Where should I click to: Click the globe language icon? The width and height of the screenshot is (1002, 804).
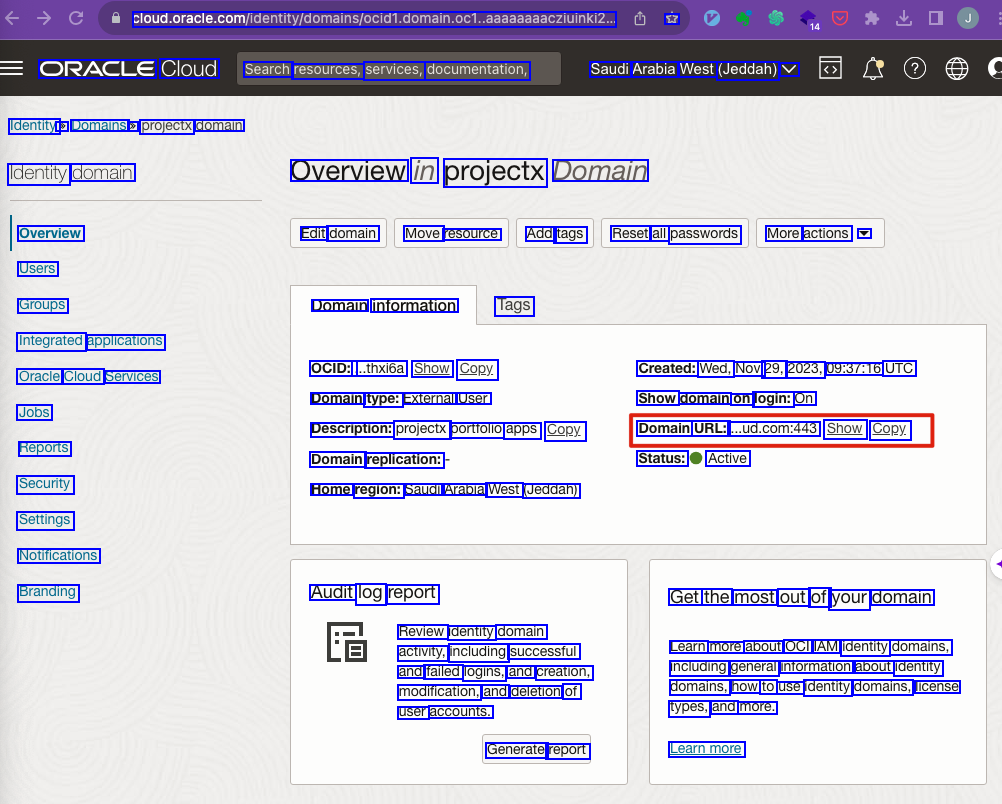coord(957,68)
